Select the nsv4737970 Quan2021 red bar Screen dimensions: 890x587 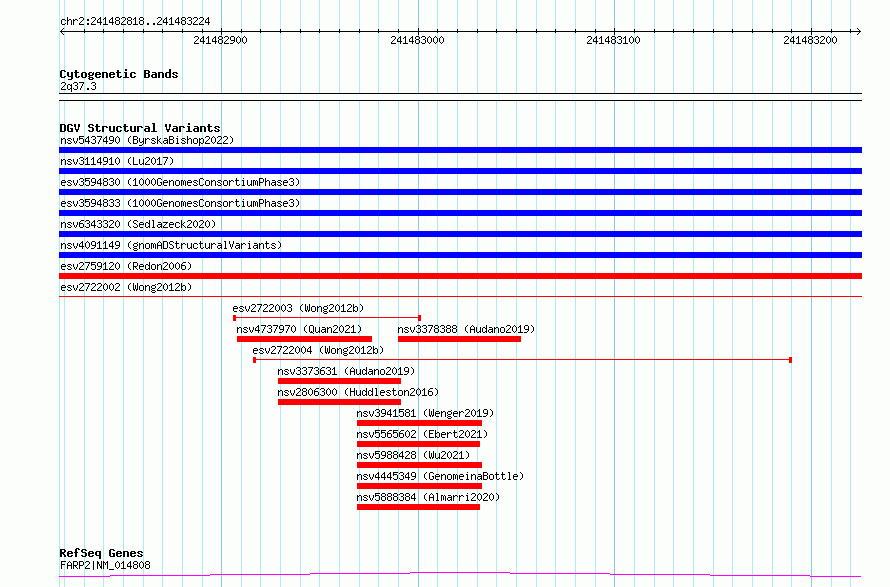[304, 339]
